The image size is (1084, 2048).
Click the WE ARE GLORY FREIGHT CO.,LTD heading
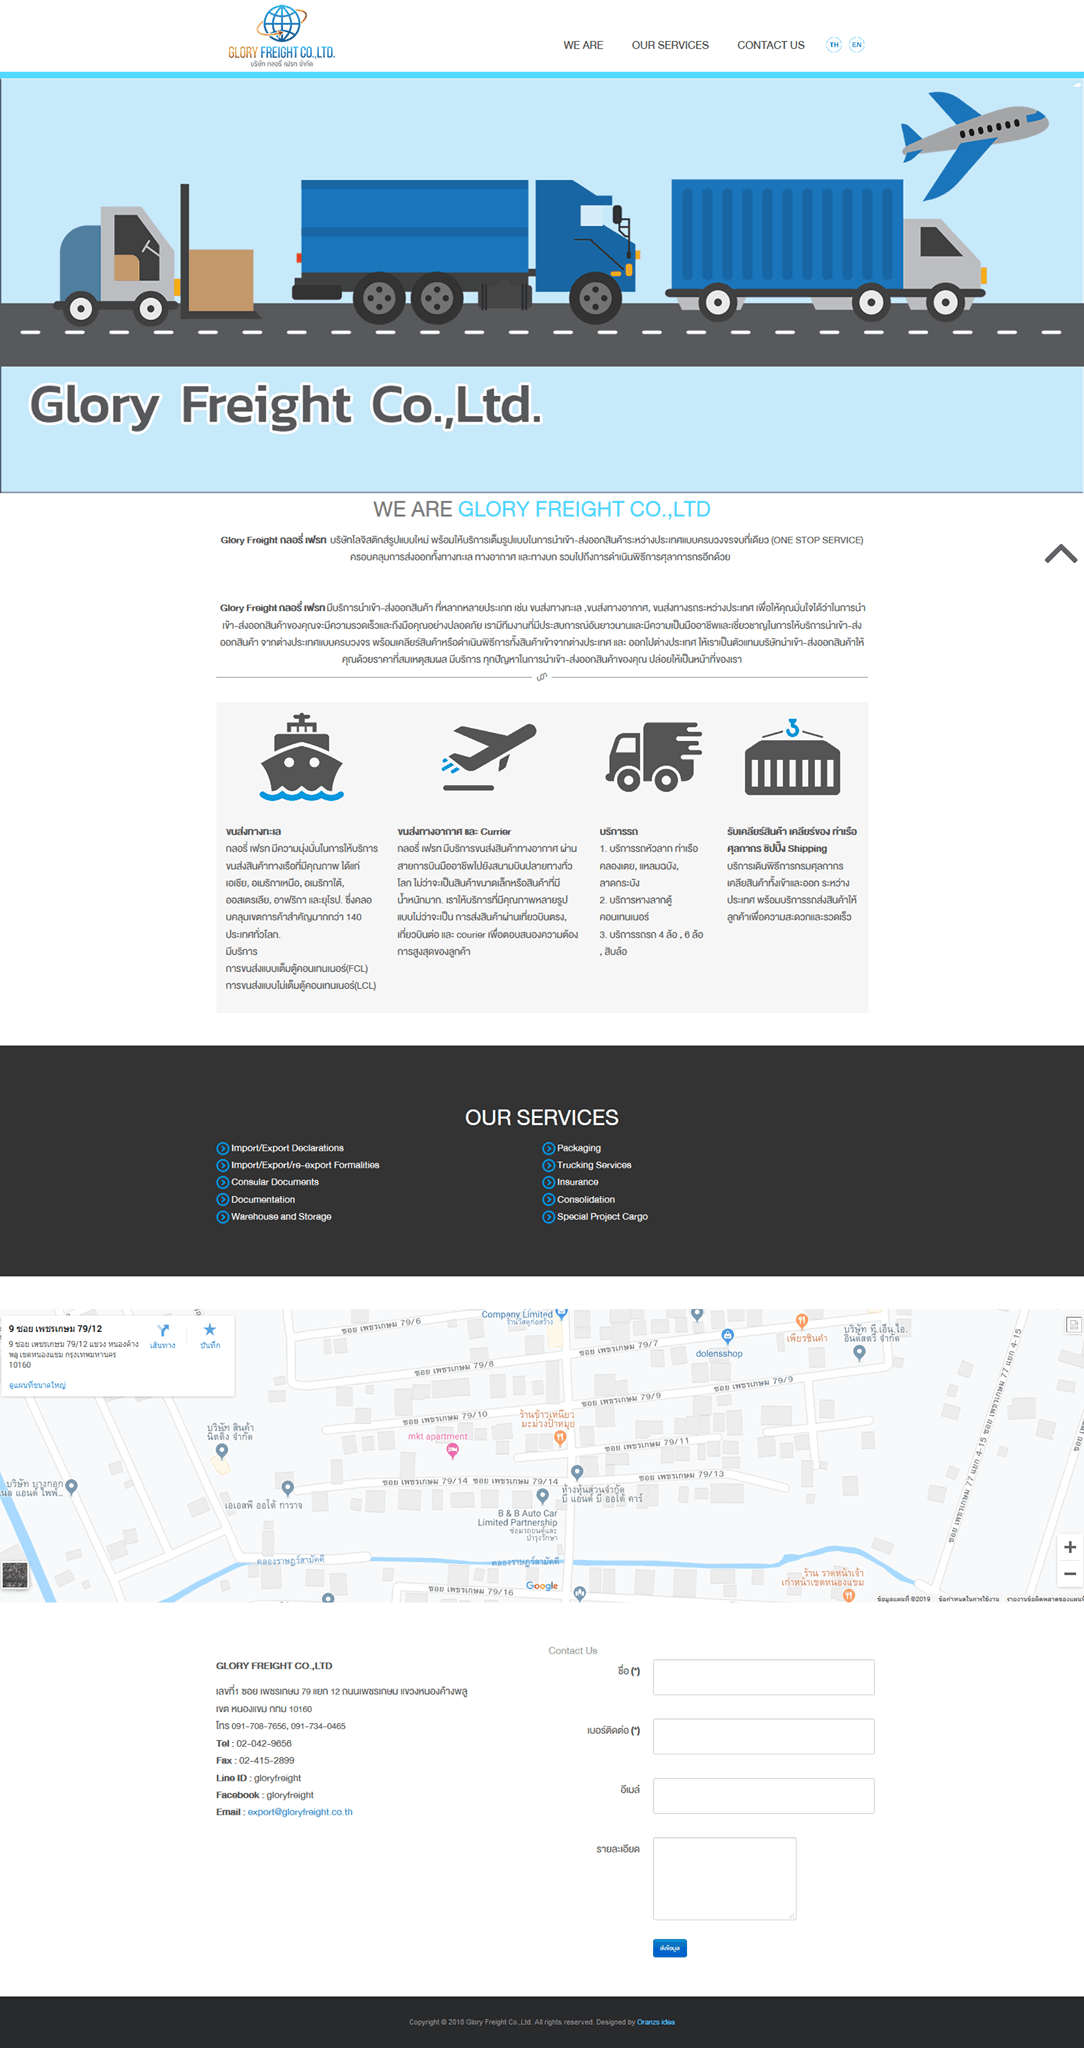click(x=542, y=509)
